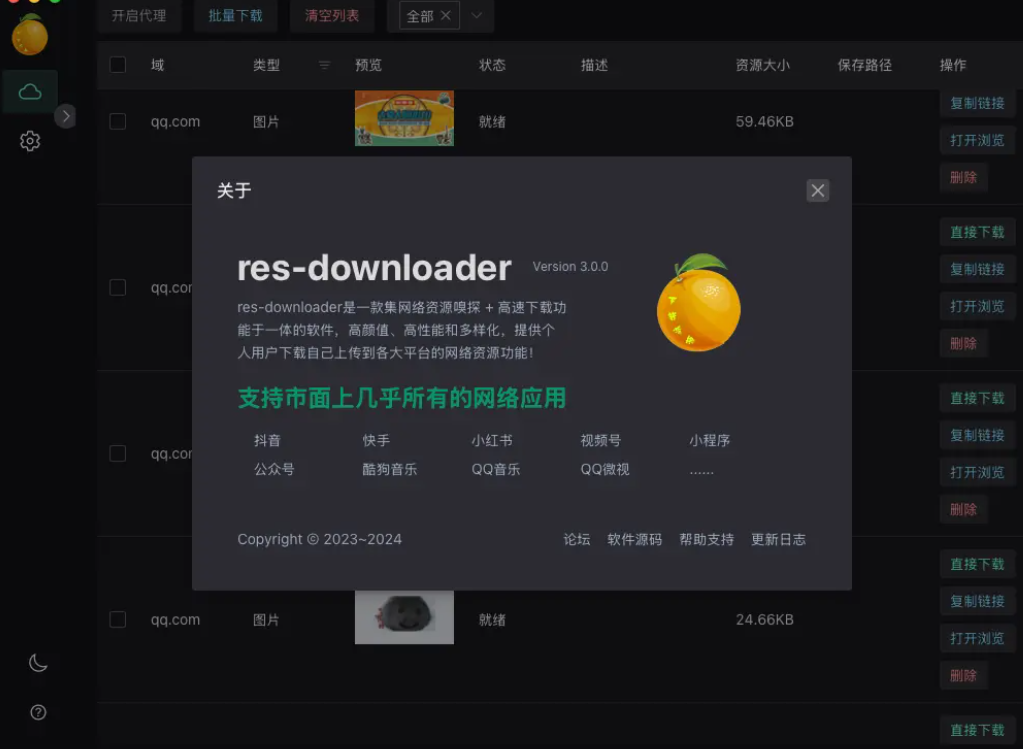The height and width of the screenshot is (749, 1023).
Task: Click 酷狗音乐 in supported apps list
Action: (389, 469)
